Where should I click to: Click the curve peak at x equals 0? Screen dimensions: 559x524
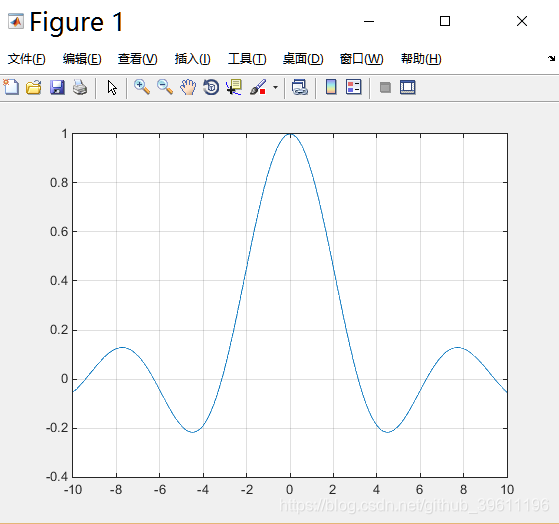click(290, 134)
